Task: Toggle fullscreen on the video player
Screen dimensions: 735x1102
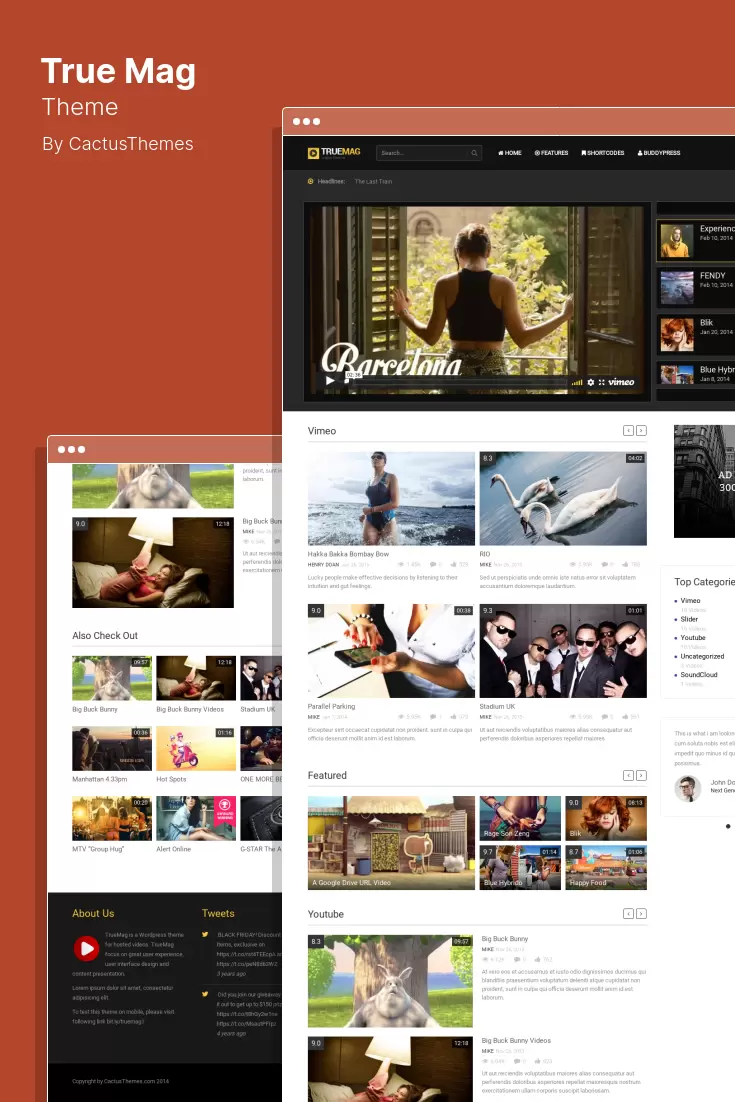Action: pos(601,382)
